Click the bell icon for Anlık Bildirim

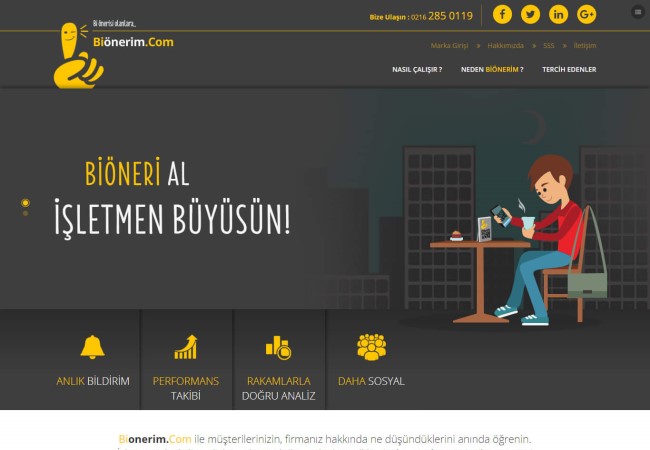[93, 347]
